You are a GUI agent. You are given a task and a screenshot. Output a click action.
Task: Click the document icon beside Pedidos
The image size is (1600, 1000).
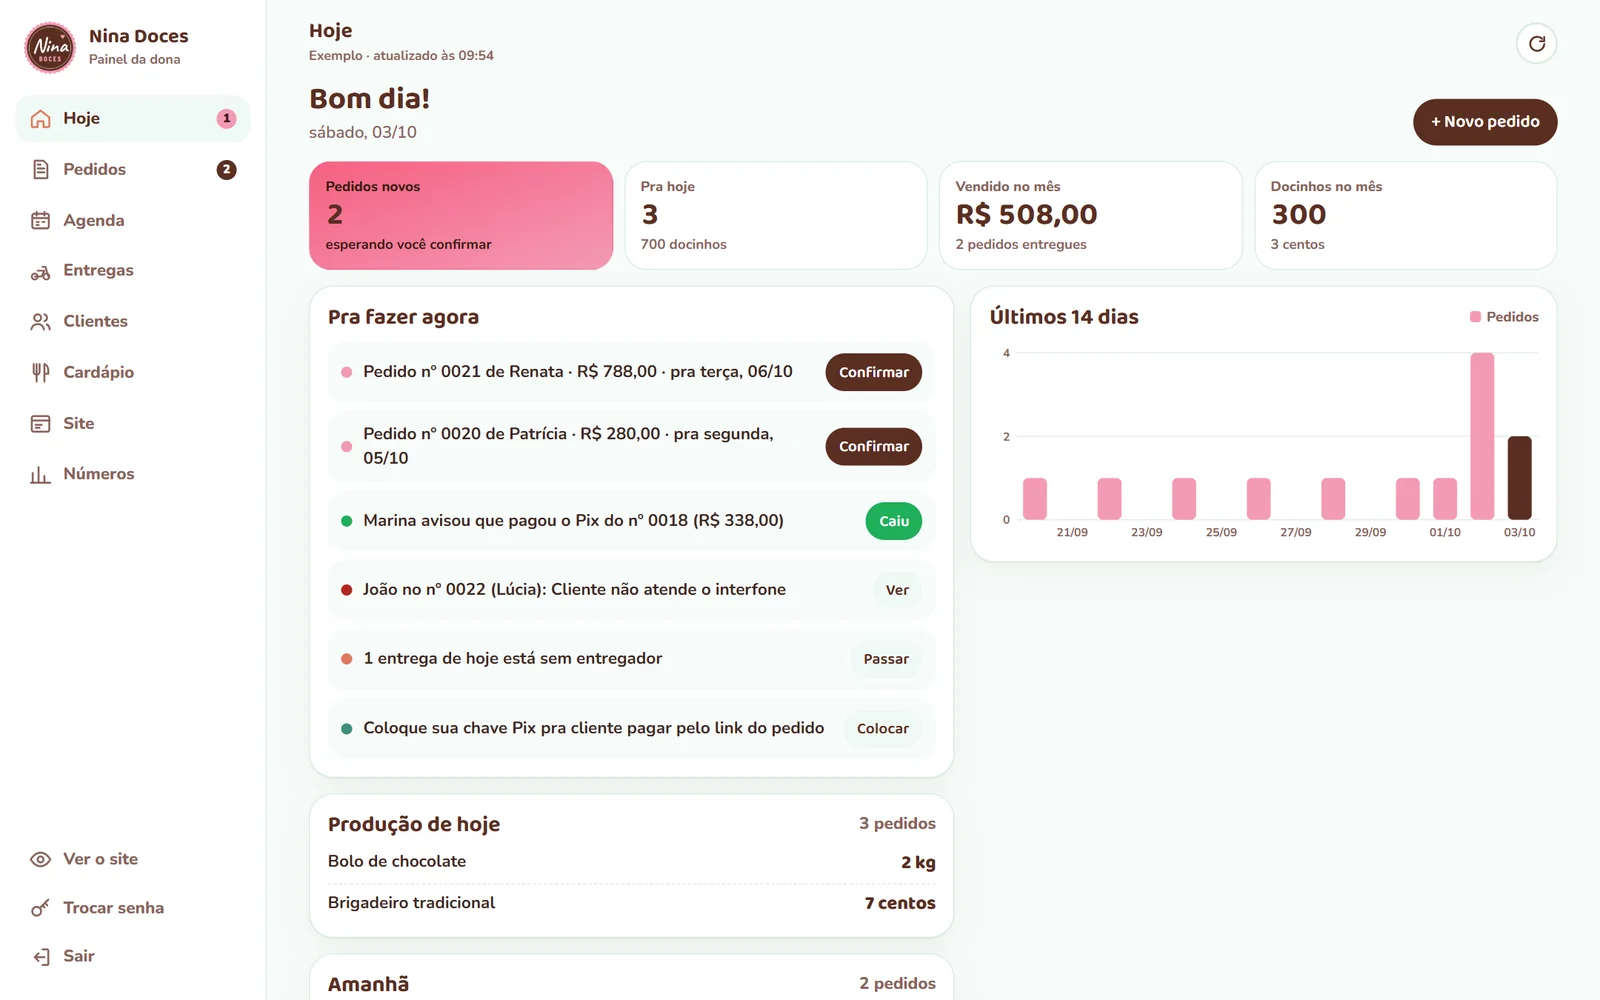(x=40, y=170)
